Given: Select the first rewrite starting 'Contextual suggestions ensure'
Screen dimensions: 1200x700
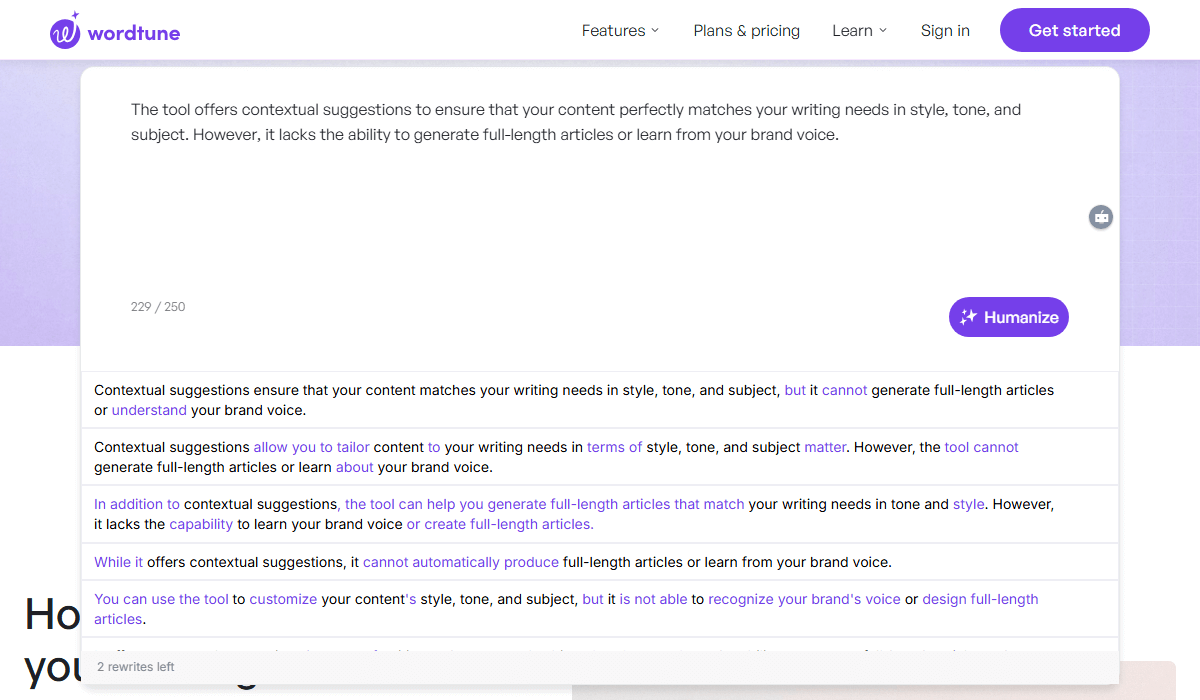Looking at the screenshot, I should pyautogui.click(x=574, y=400).
